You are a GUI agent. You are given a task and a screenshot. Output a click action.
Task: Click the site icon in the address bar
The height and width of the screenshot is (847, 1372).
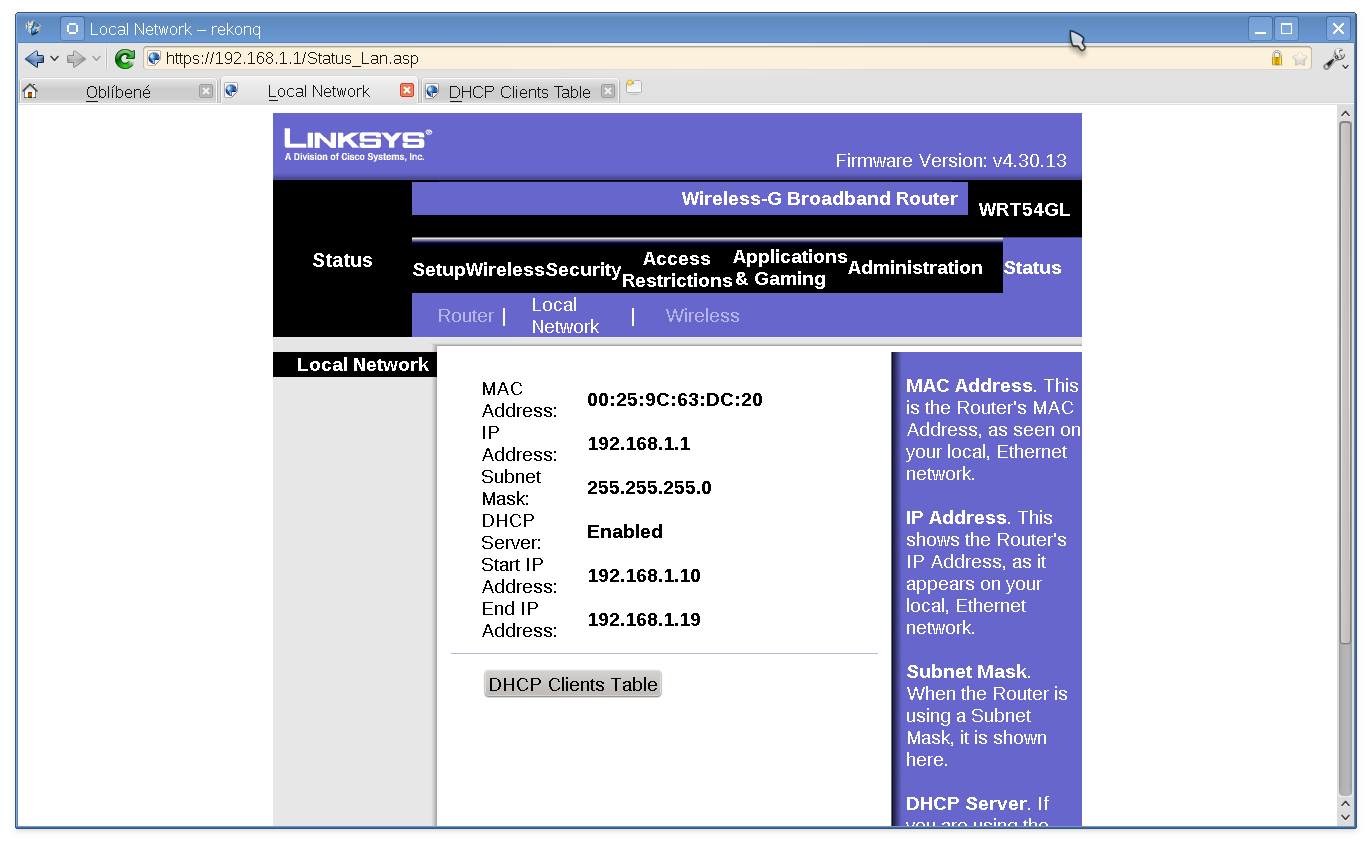tap(154, 58)
